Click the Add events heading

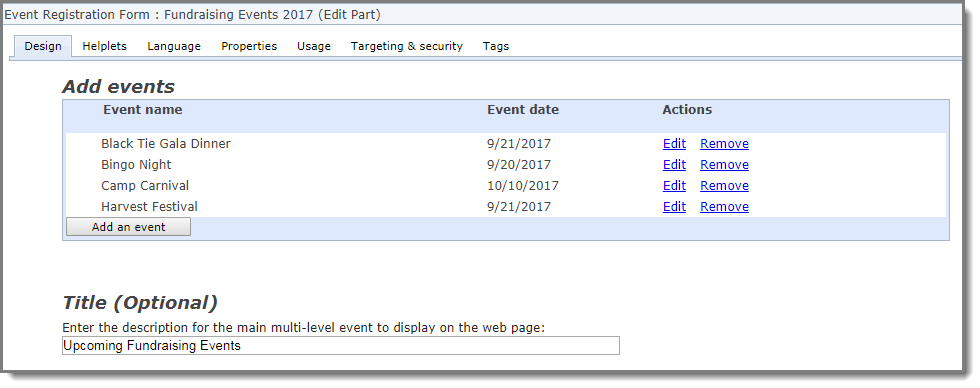(118, 87)
